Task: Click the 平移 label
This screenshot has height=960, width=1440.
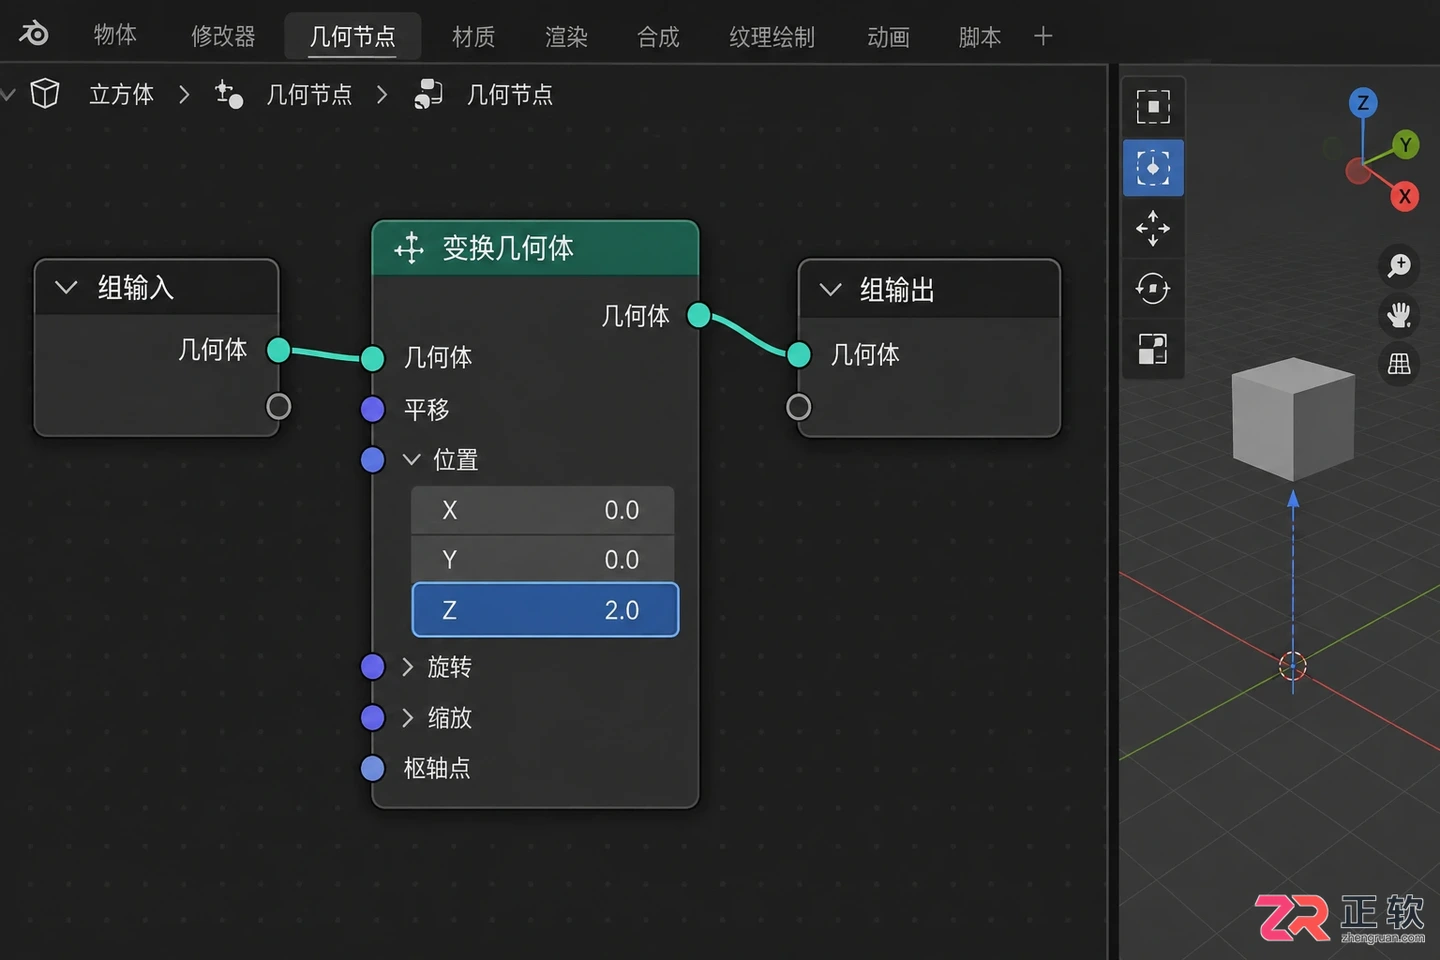Action: pyautogui.click(x=426, y=409)
